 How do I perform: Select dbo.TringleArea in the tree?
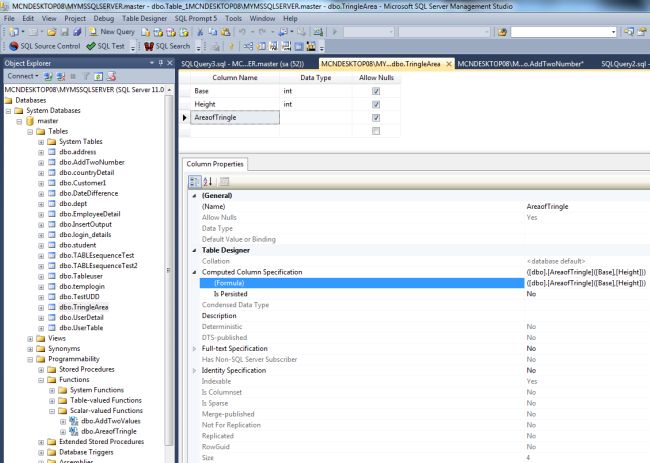(x=84, y=307)
